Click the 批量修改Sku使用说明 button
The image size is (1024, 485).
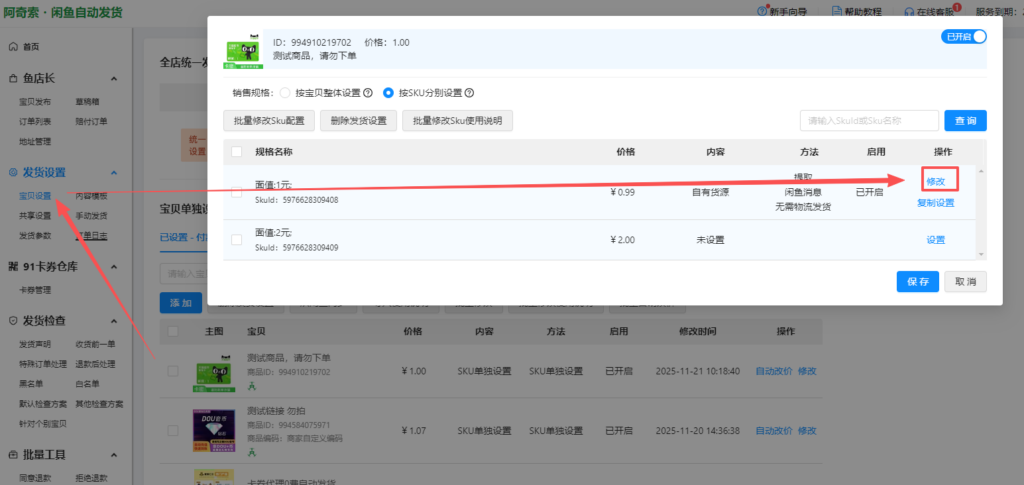coord(458,121)
